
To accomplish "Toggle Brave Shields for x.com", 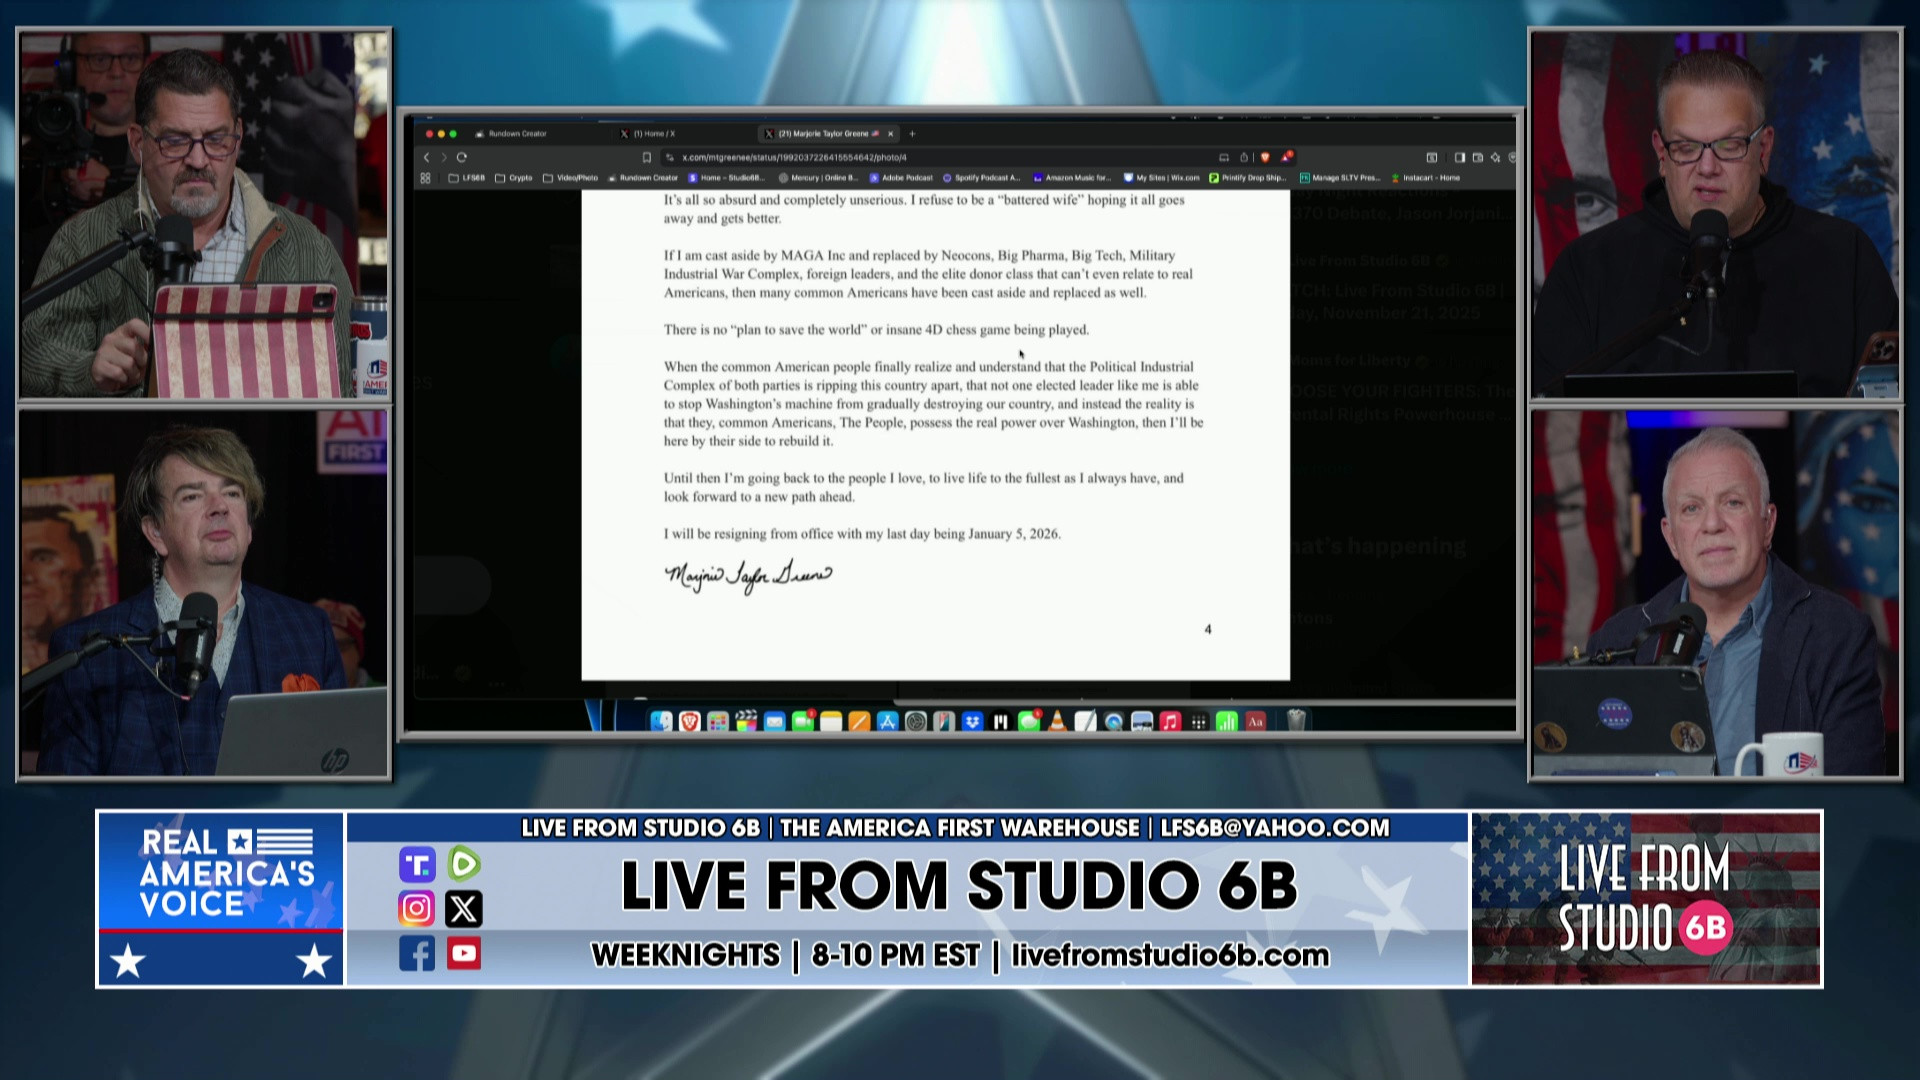I will coord(1267,158).
